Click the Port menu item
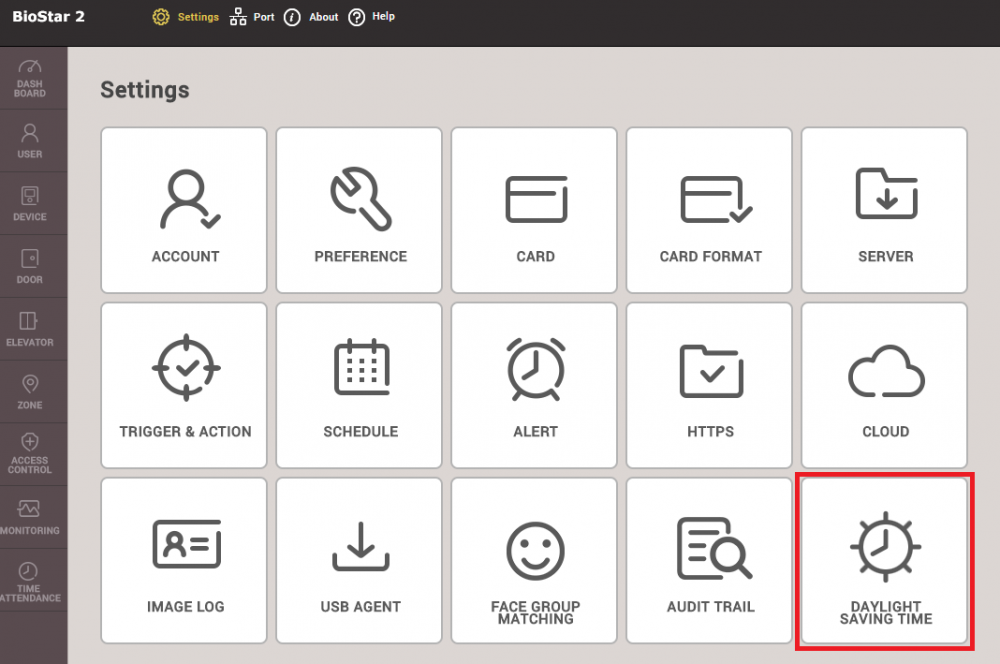 [x=252, y=17]
